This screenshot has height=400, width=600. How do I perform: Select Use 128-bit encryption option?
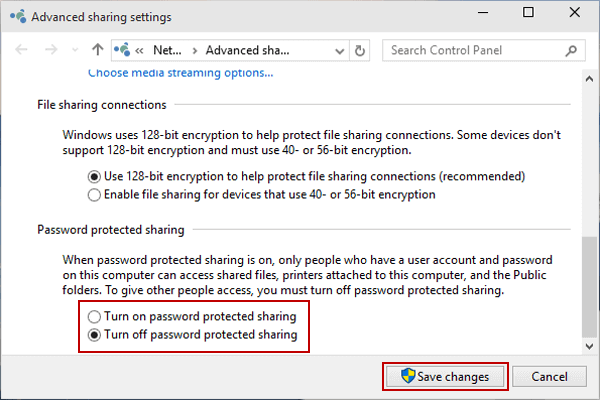pos(94,176)
